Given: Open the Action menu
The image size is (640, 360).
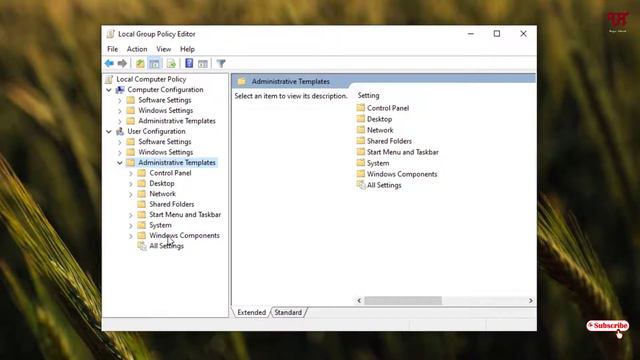Looking at the screenshot, I should point(137,49).
